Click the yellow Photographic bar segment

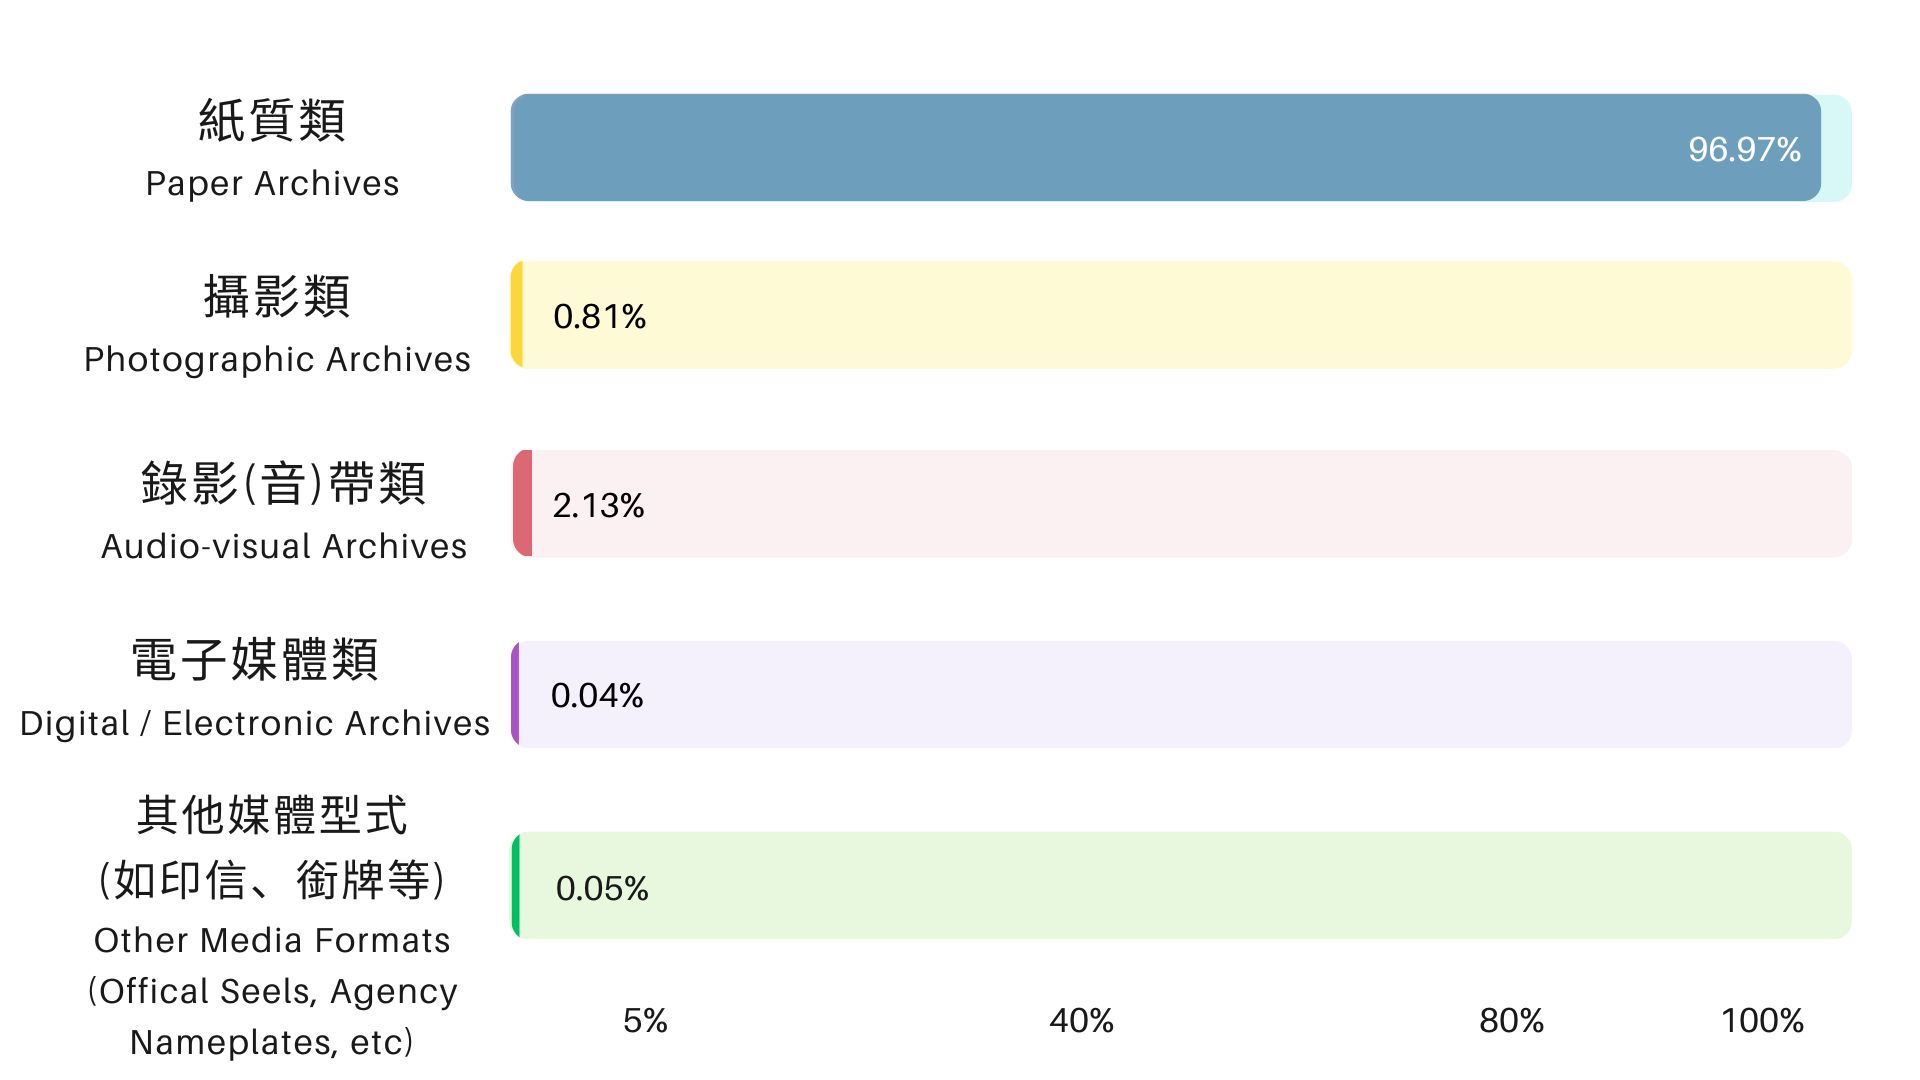(x=517, y=315)
